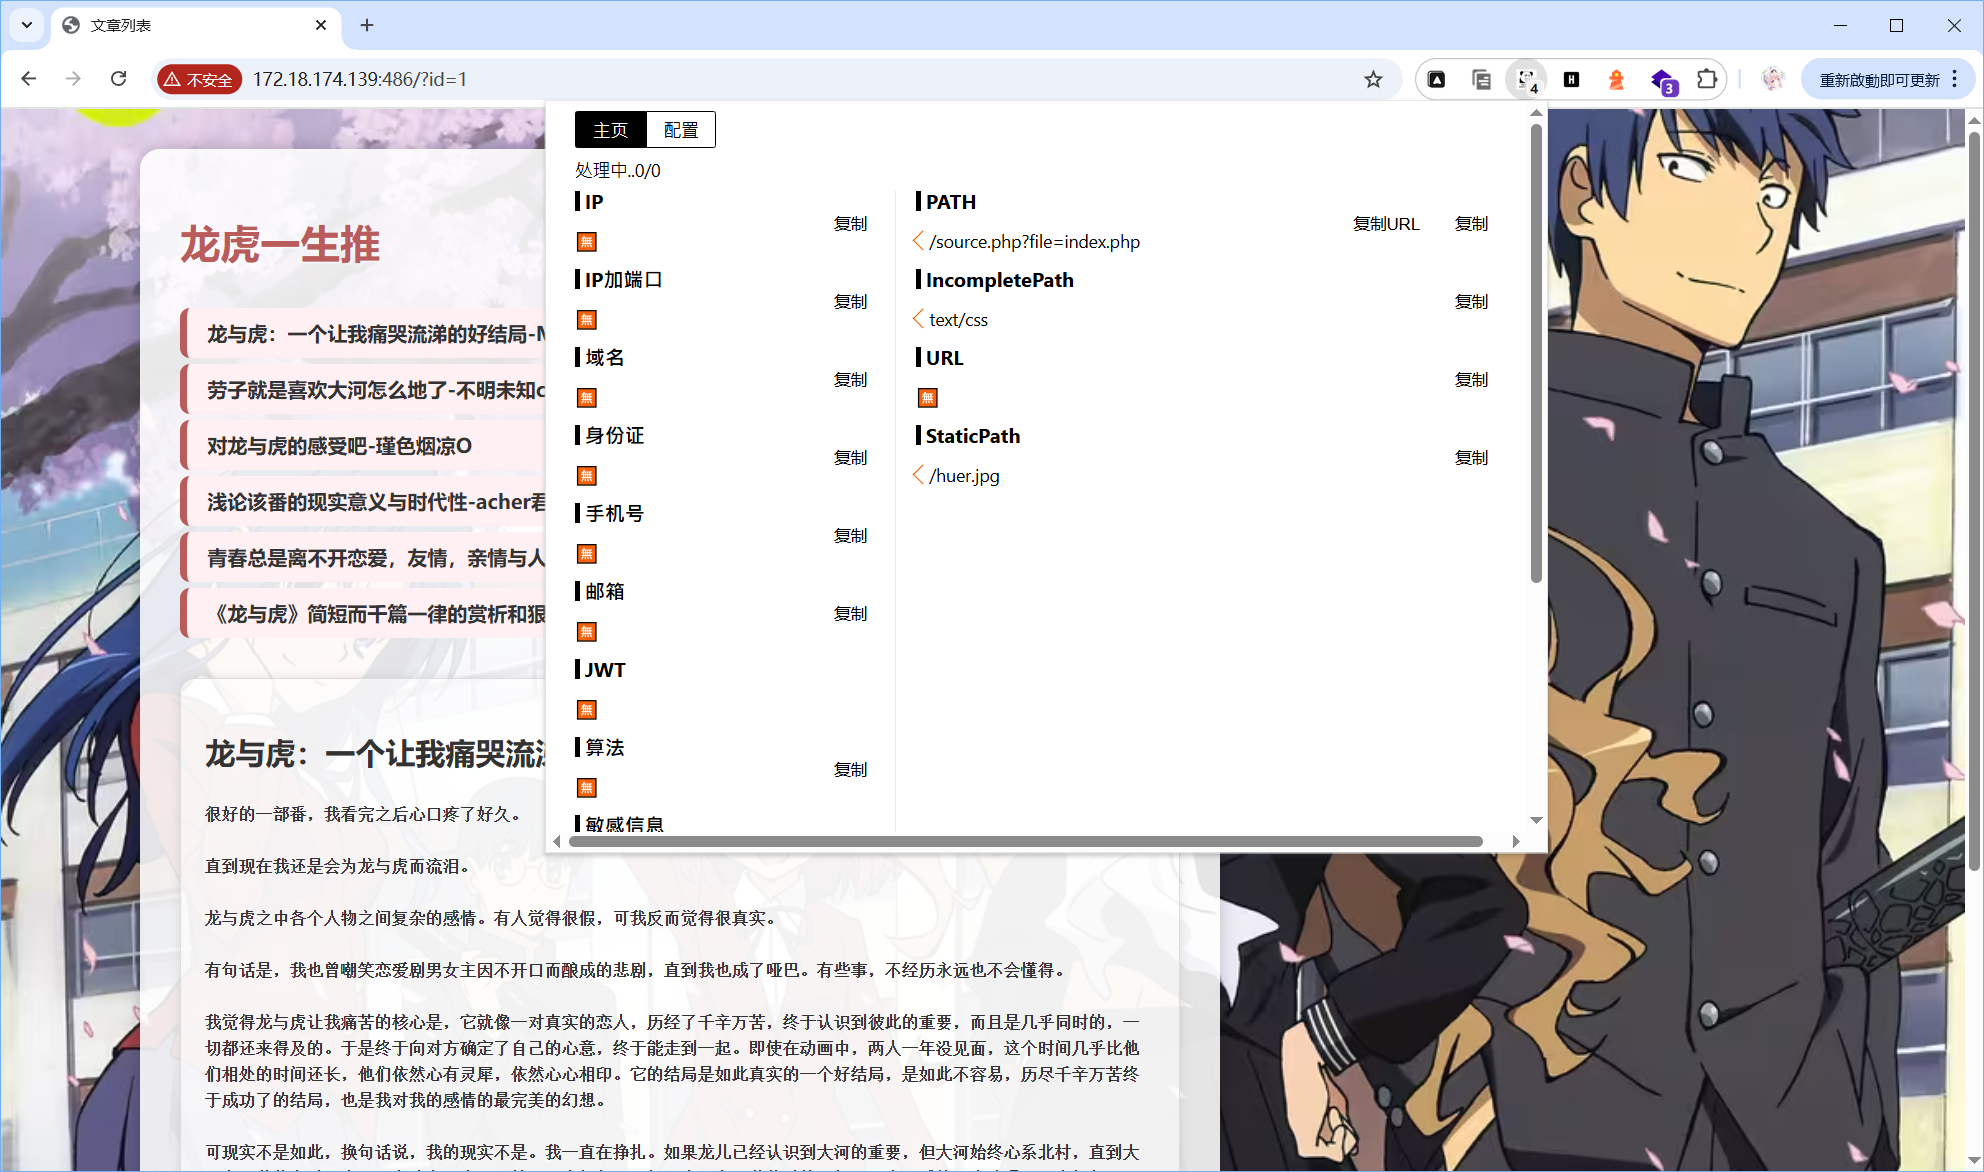Image resolution: width=1984 pixels, height=1172 pixels.
Task: Open article 对龙与虎的感受吧-瑾色烟凉O
Action: pyautogui.click(x=365, y=446)
